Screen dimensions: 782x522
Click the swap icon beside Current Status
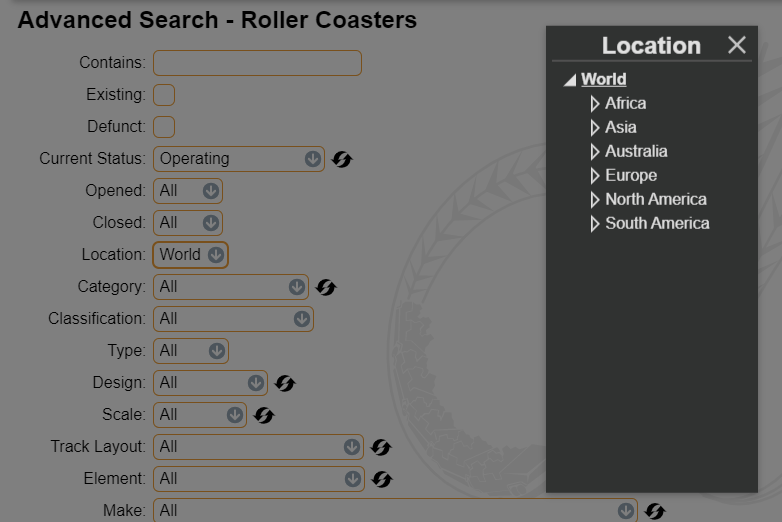(x=342, y=159)
